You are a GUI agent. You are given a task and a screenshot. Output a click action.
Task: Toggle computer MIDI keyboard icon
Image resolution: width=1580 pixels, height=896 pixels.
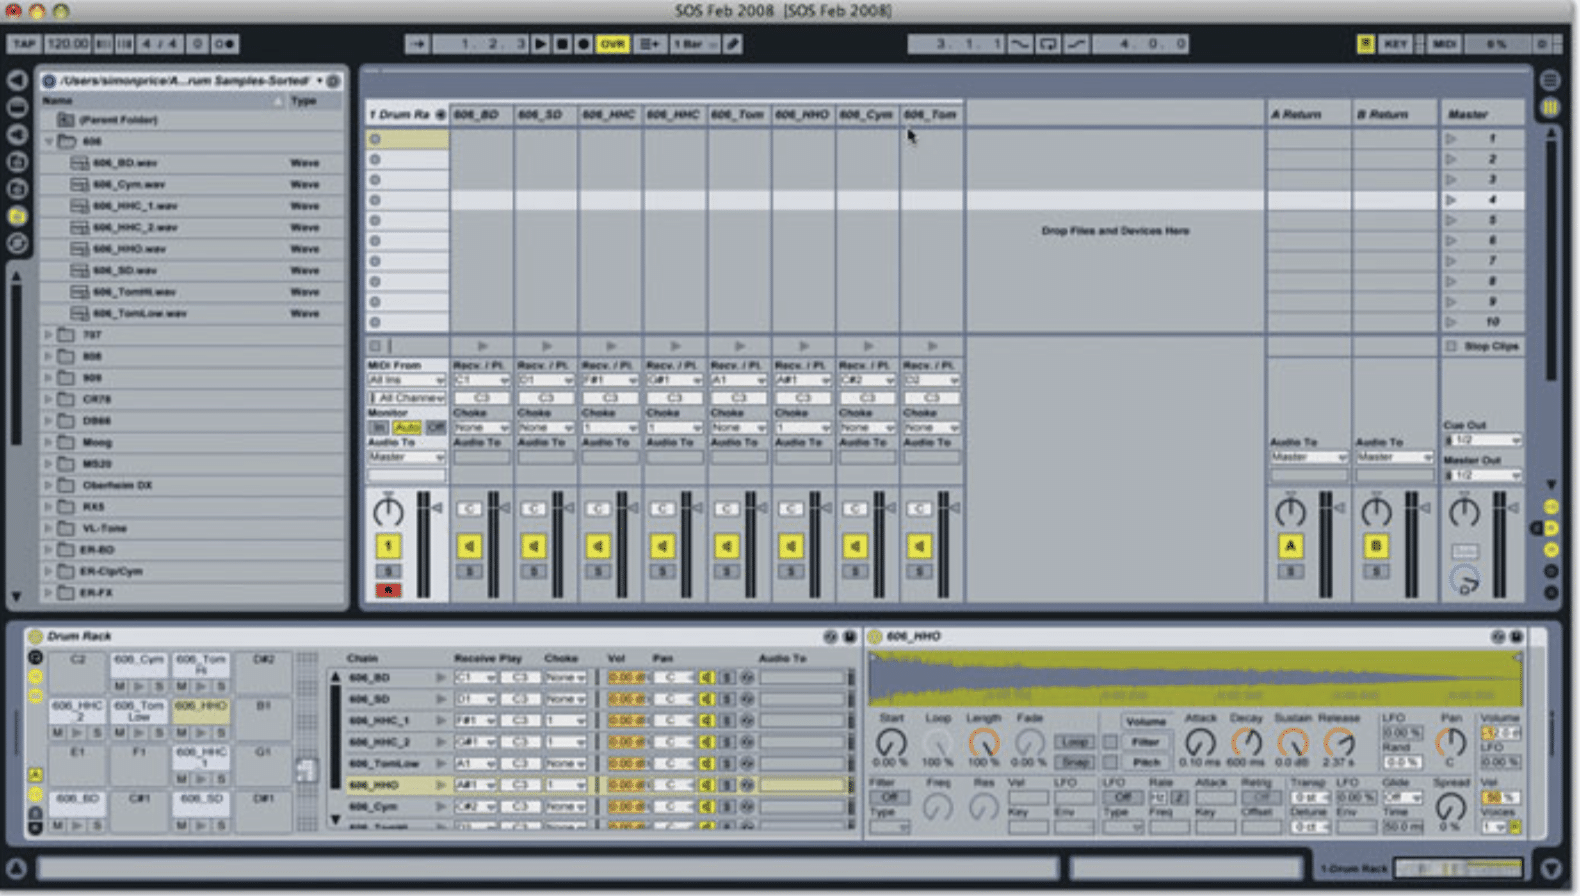click(x=1365, y=44)
